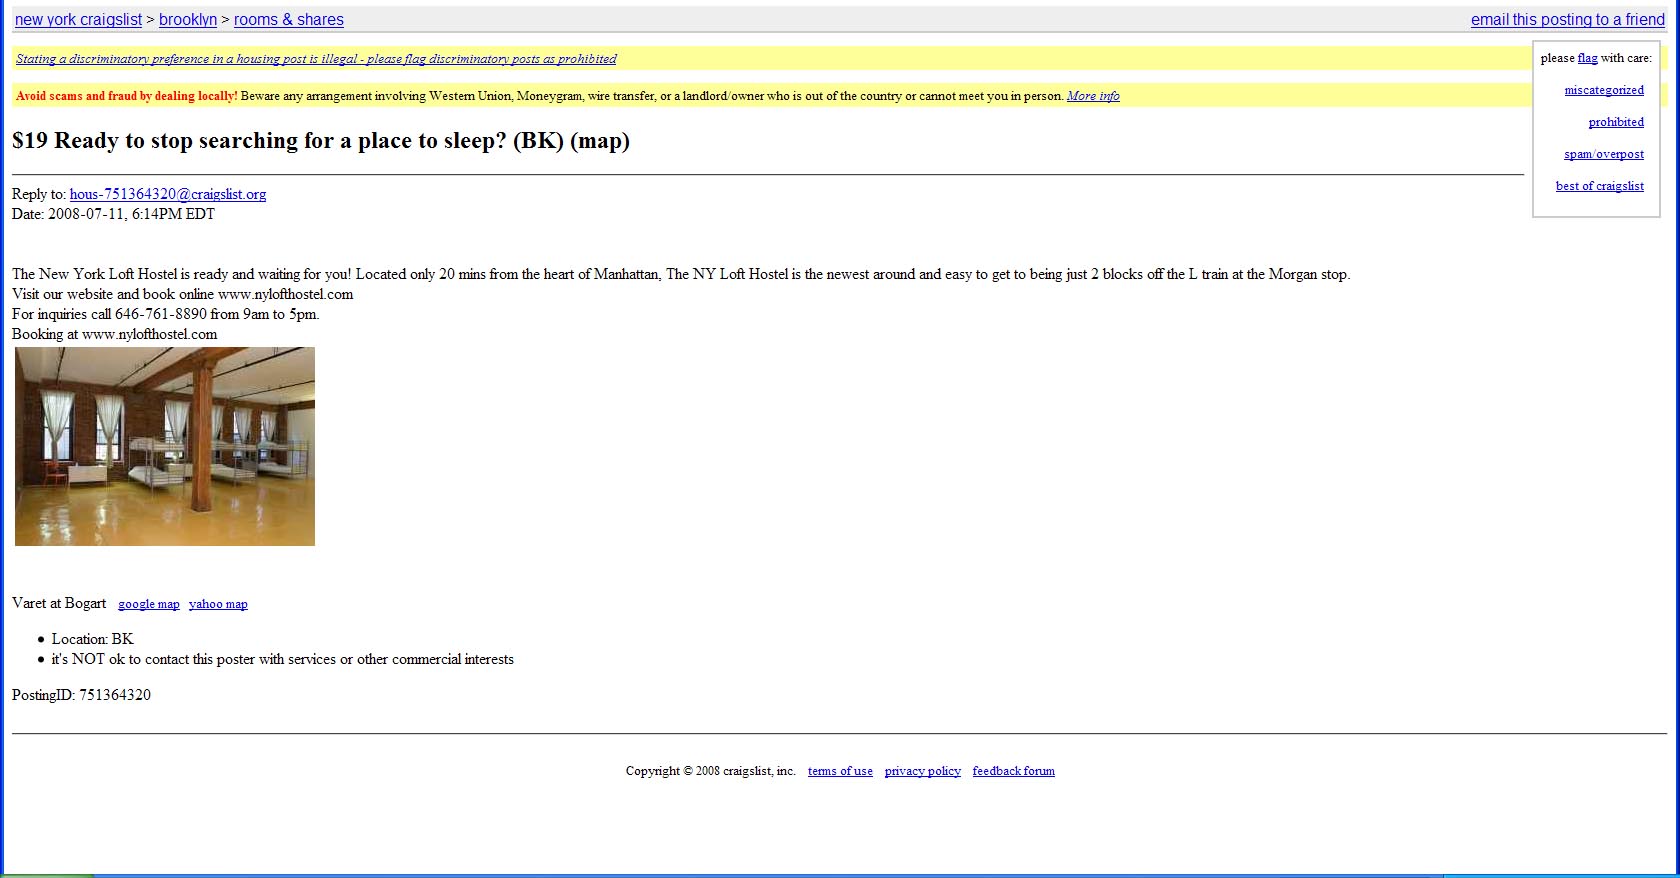
Task: Go to the brooklyn breadcrumb link
Action: [188, 20]
